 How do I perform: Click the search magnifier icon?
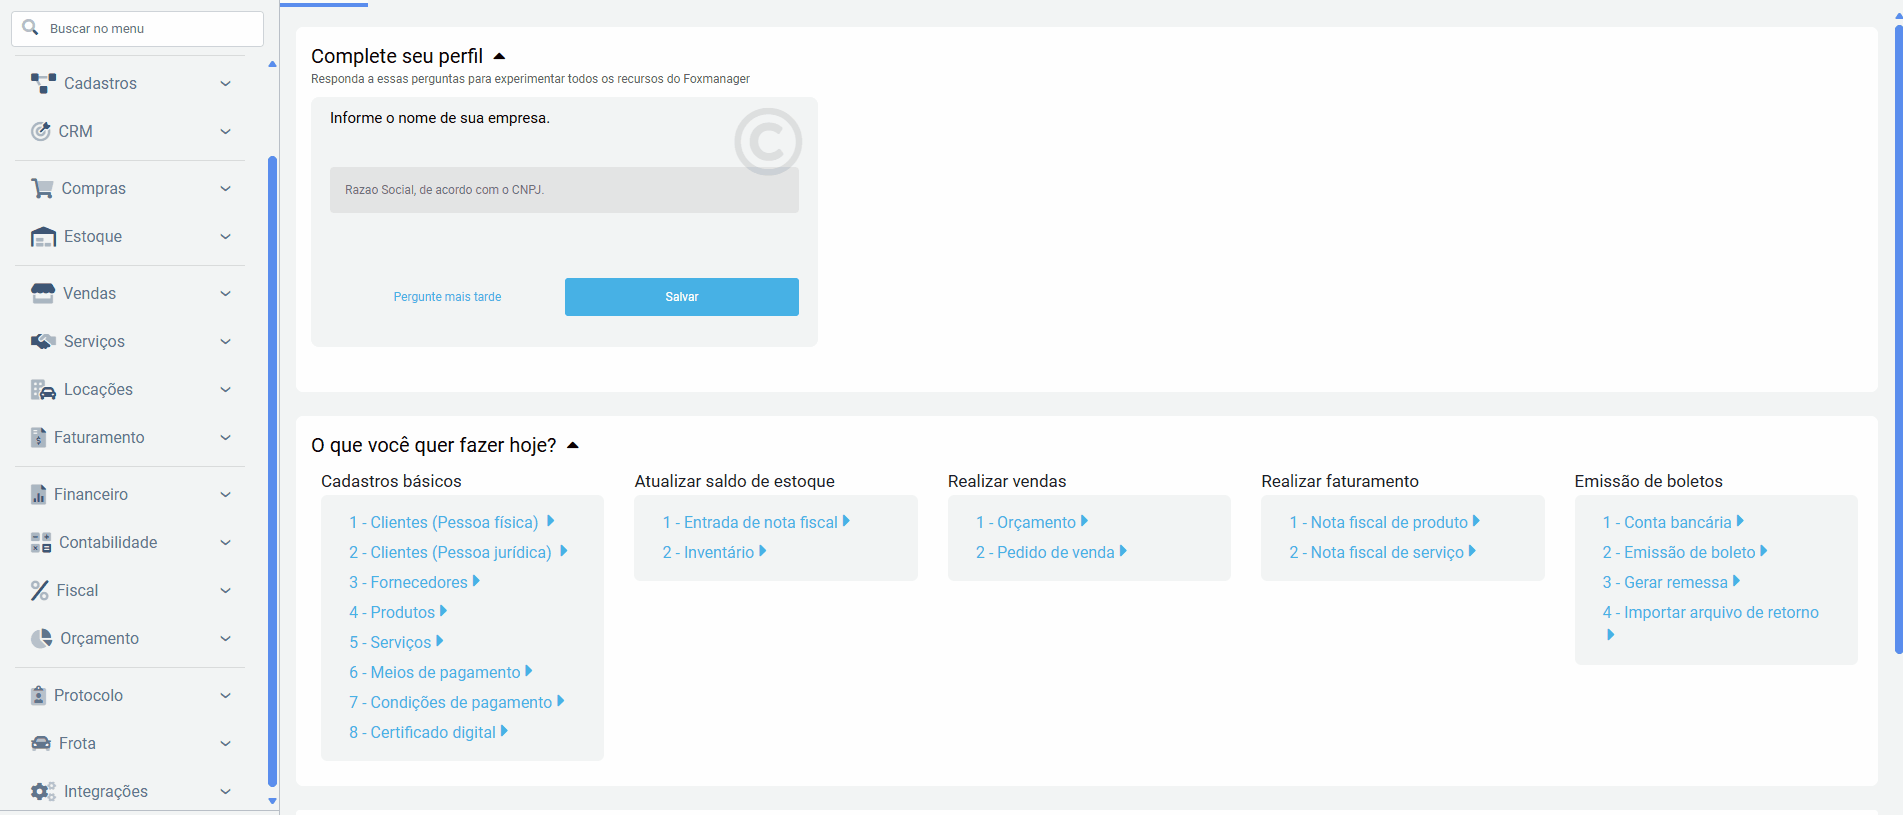click(x=31, y=28)
